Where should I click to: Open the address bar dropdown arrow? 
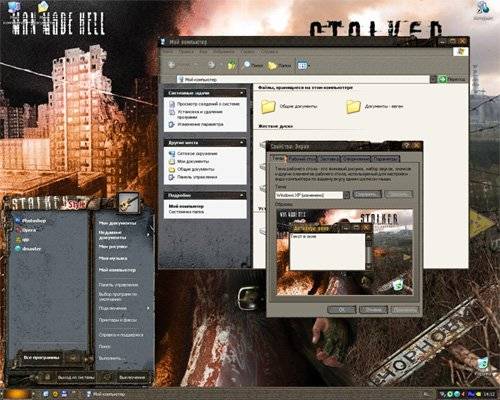coord(433,79)
